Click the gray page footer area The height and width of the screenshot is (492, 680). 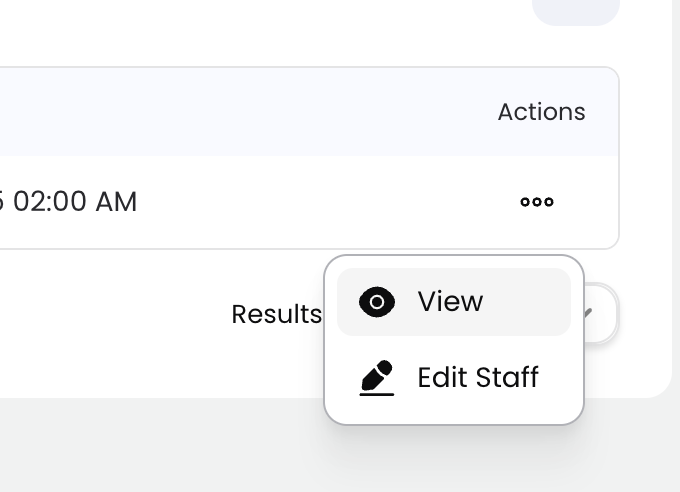[x=200, y=445]
